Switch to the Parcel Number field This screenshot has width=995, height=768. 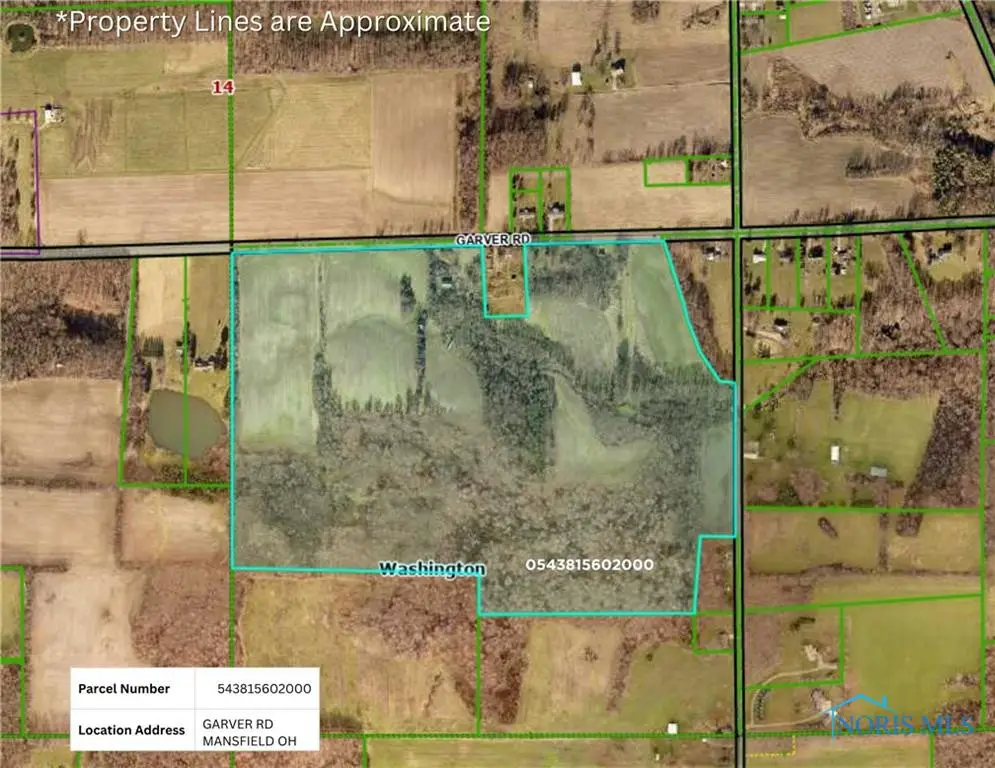[123, 689]
